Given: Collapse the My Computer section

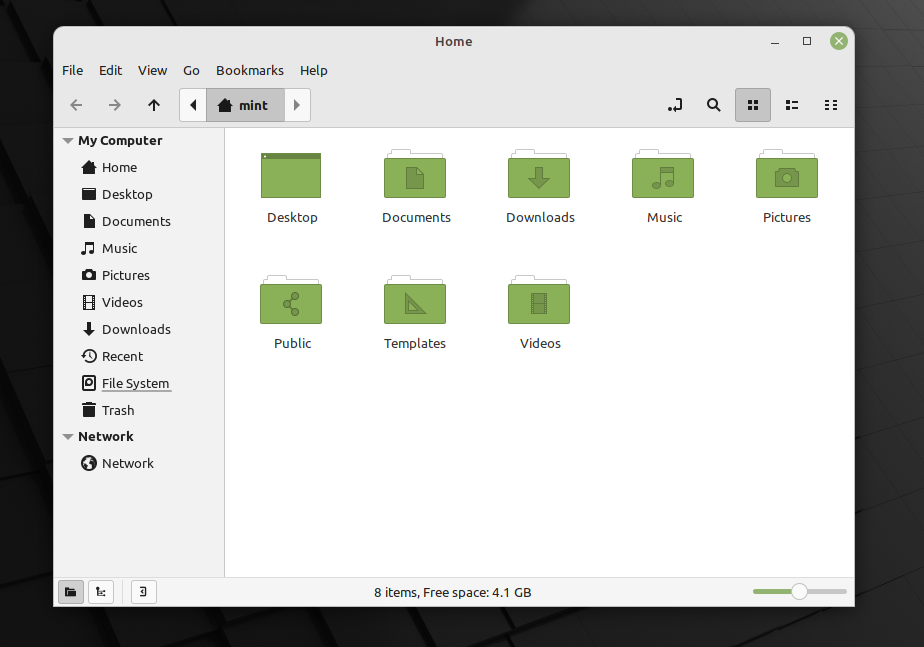Looking at the screenshot, I should click(68, 141).
